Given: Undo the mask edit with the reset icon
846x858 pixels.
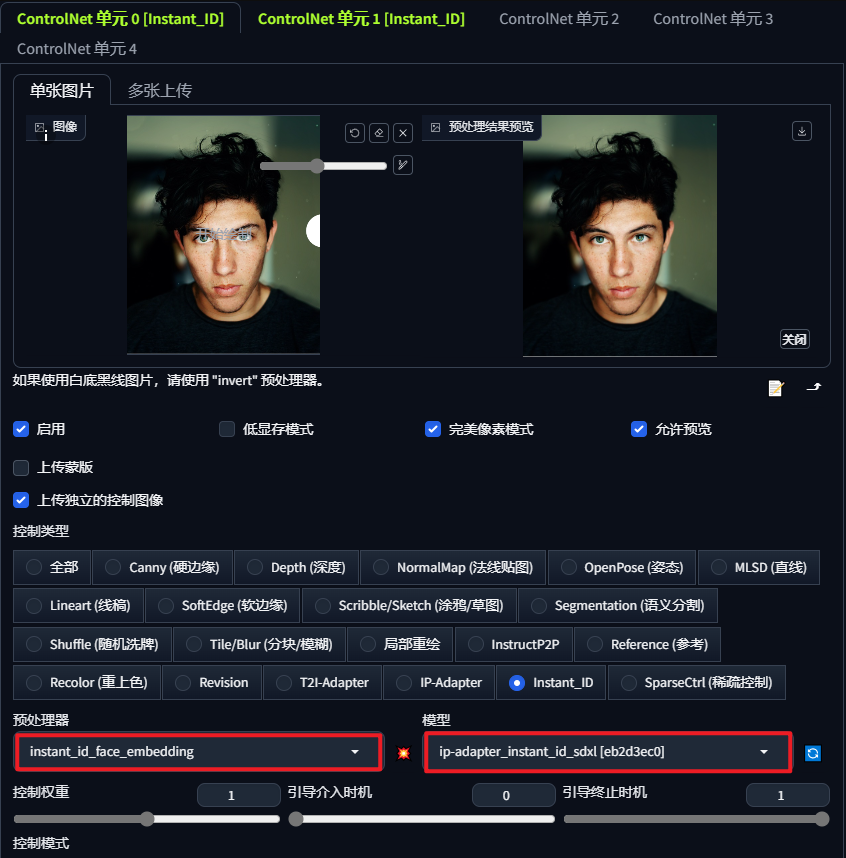Looking at the screenshot, I should click(x=354, y=133).
